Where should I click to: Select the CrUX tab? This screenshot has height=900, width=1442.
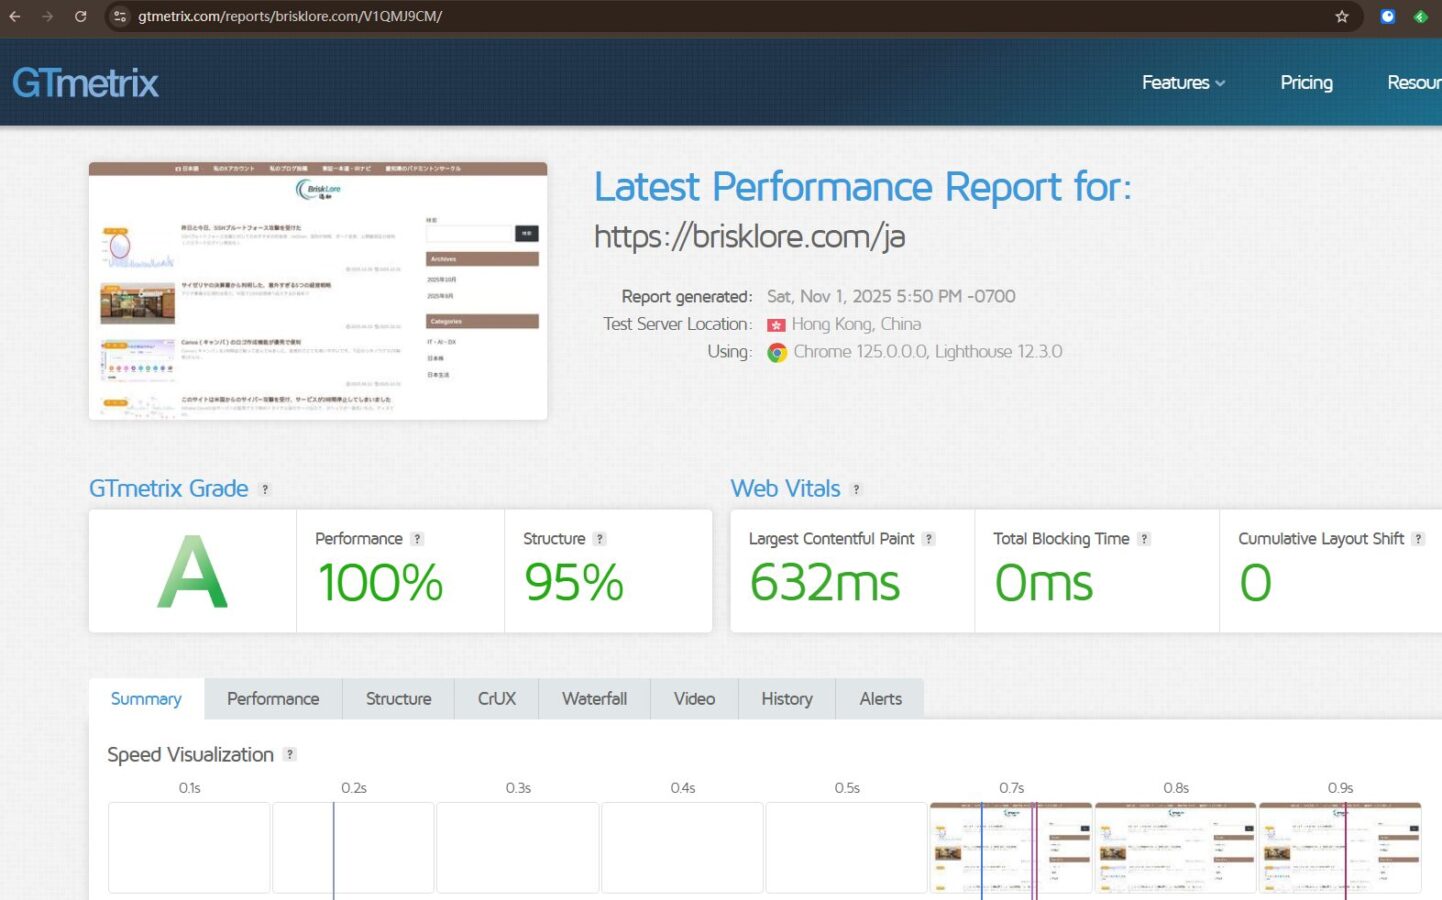[496, 699]
